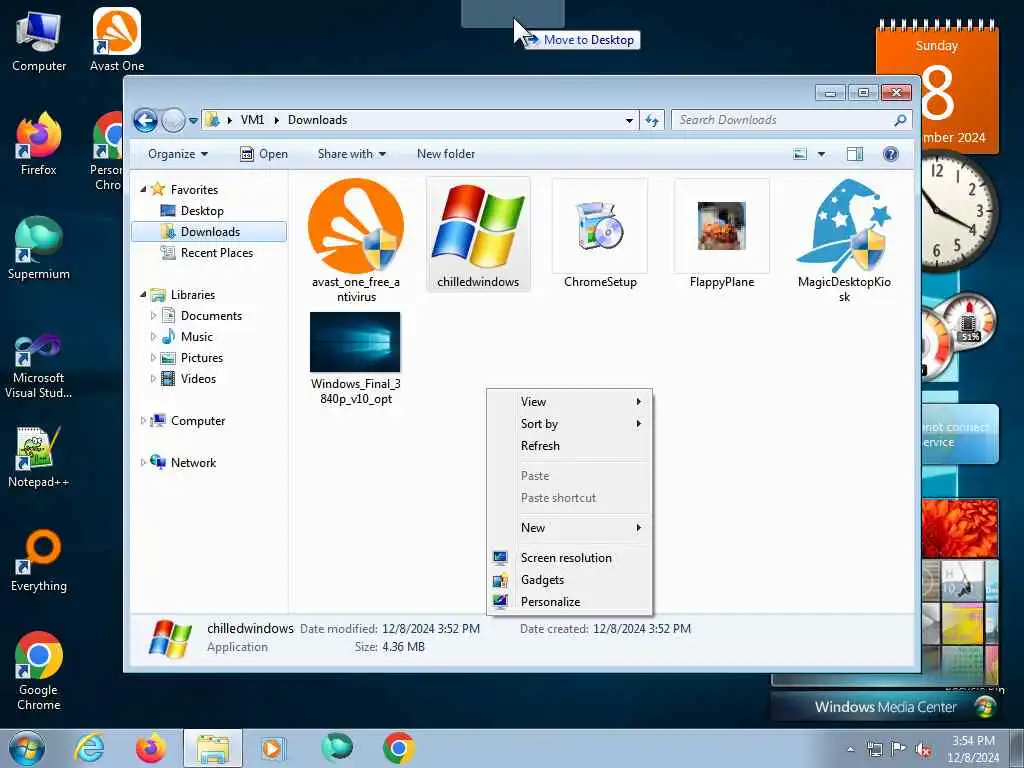Toggle the preview pane button

click(855, 154)
